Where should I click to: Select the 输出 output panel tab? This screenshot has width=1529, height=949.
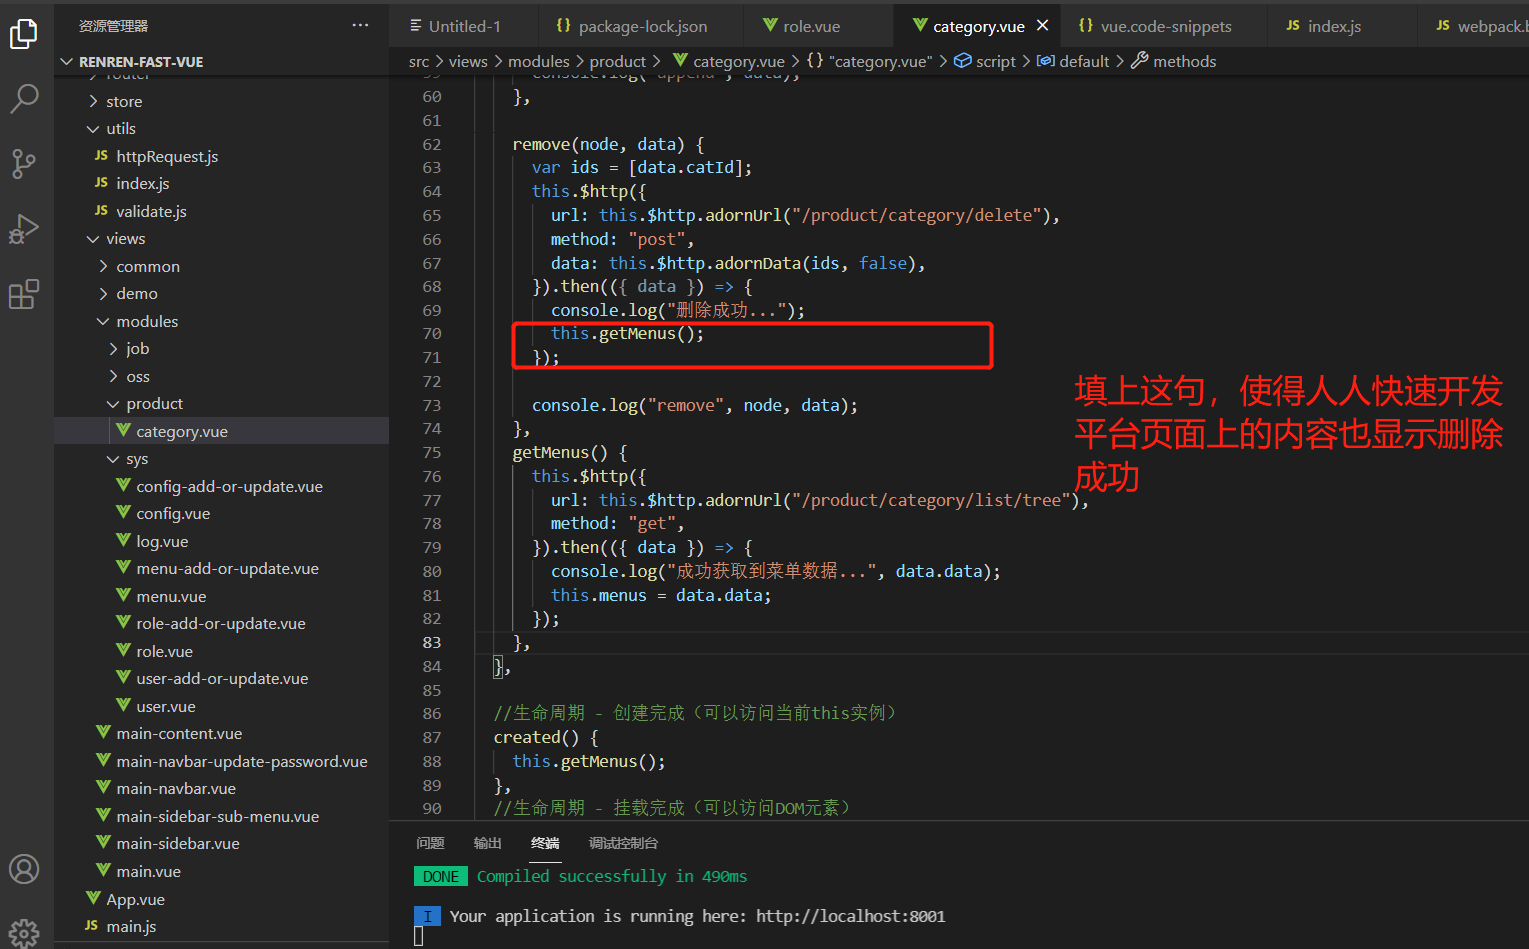[x=487, y=843]
